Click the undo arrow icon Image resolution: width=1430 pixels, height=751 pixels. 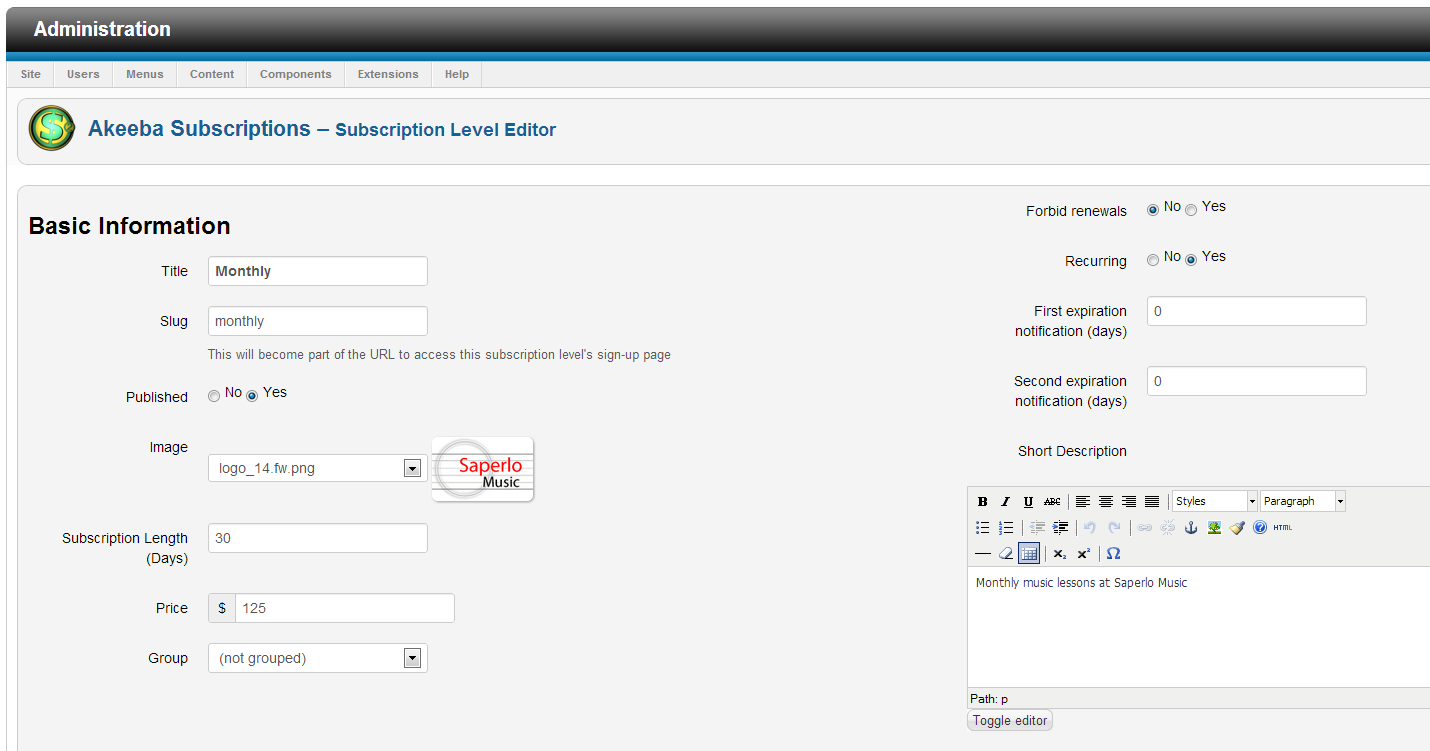click(x=1091, y=527)
